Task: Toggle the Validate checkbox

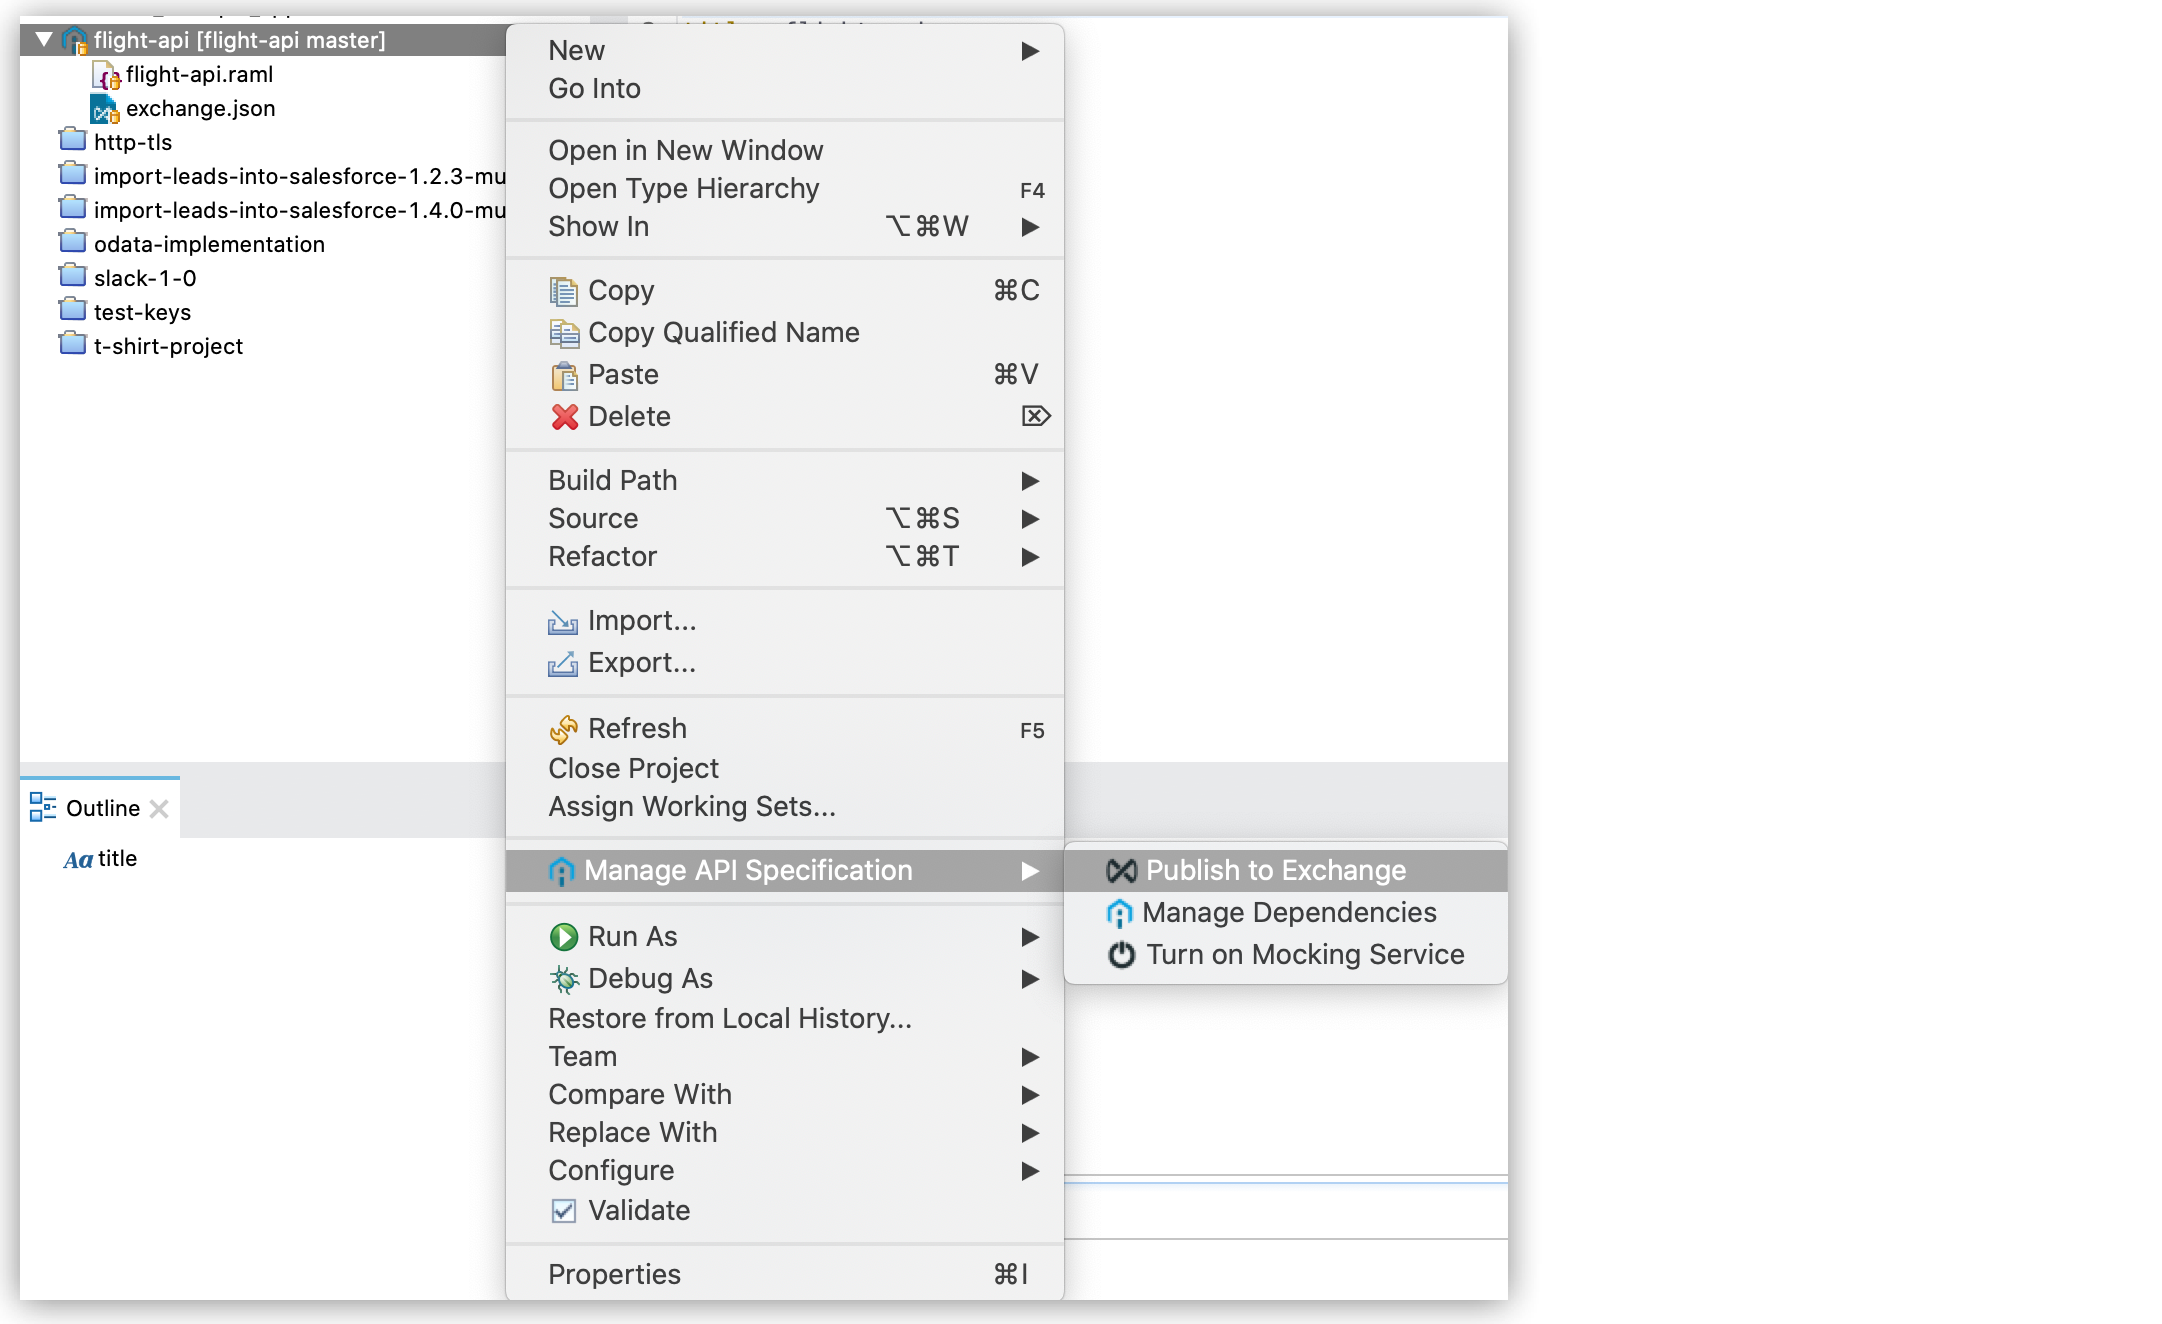Action: [x=564, y=1211]
